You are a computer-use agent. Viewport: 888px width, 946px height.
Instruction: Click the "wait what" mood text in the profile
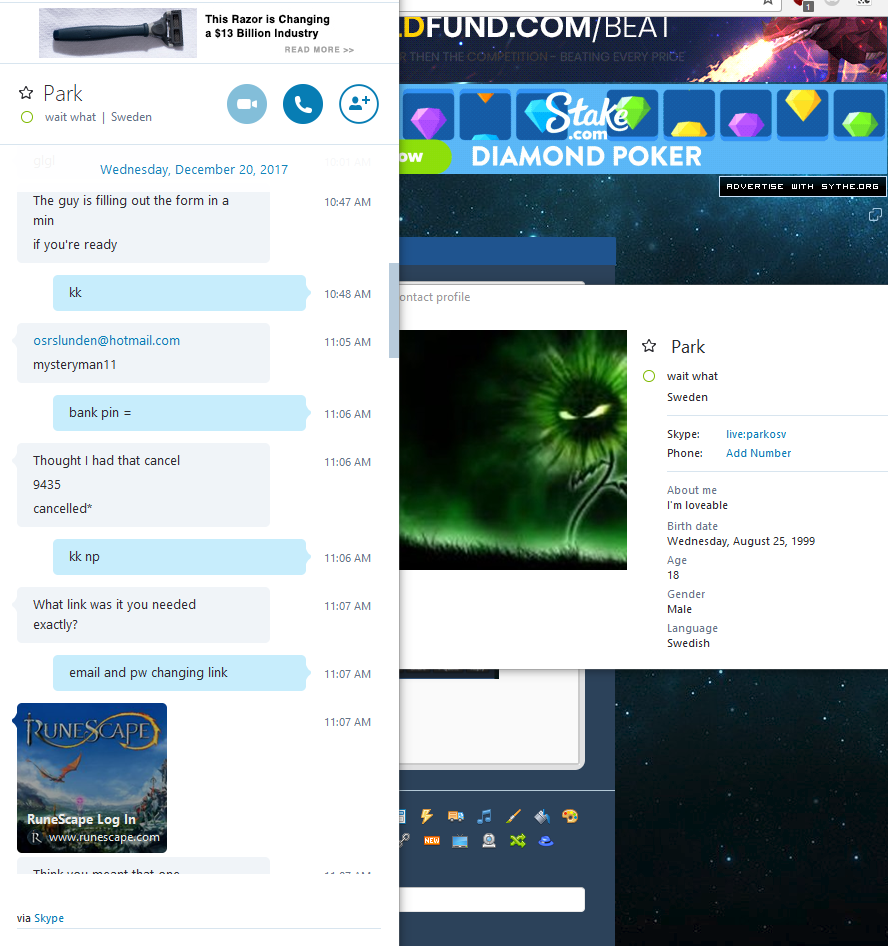[x=692, y=376]
